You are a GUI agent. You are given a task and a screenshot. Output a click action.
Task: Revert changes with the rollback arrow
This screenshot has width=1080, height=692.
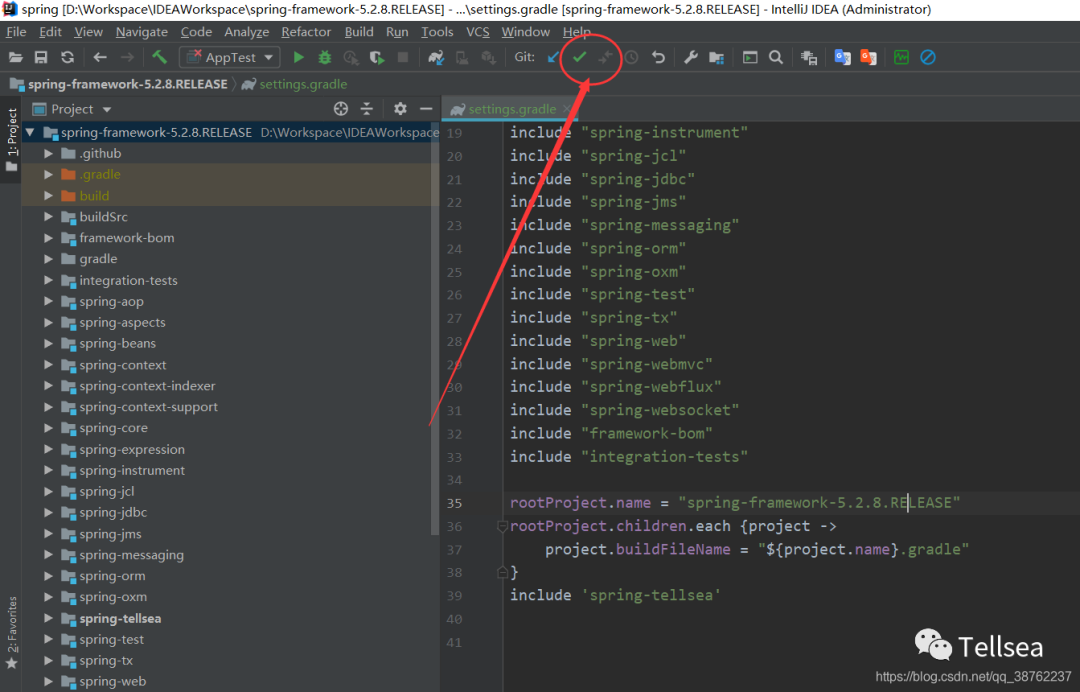(658, 57)
